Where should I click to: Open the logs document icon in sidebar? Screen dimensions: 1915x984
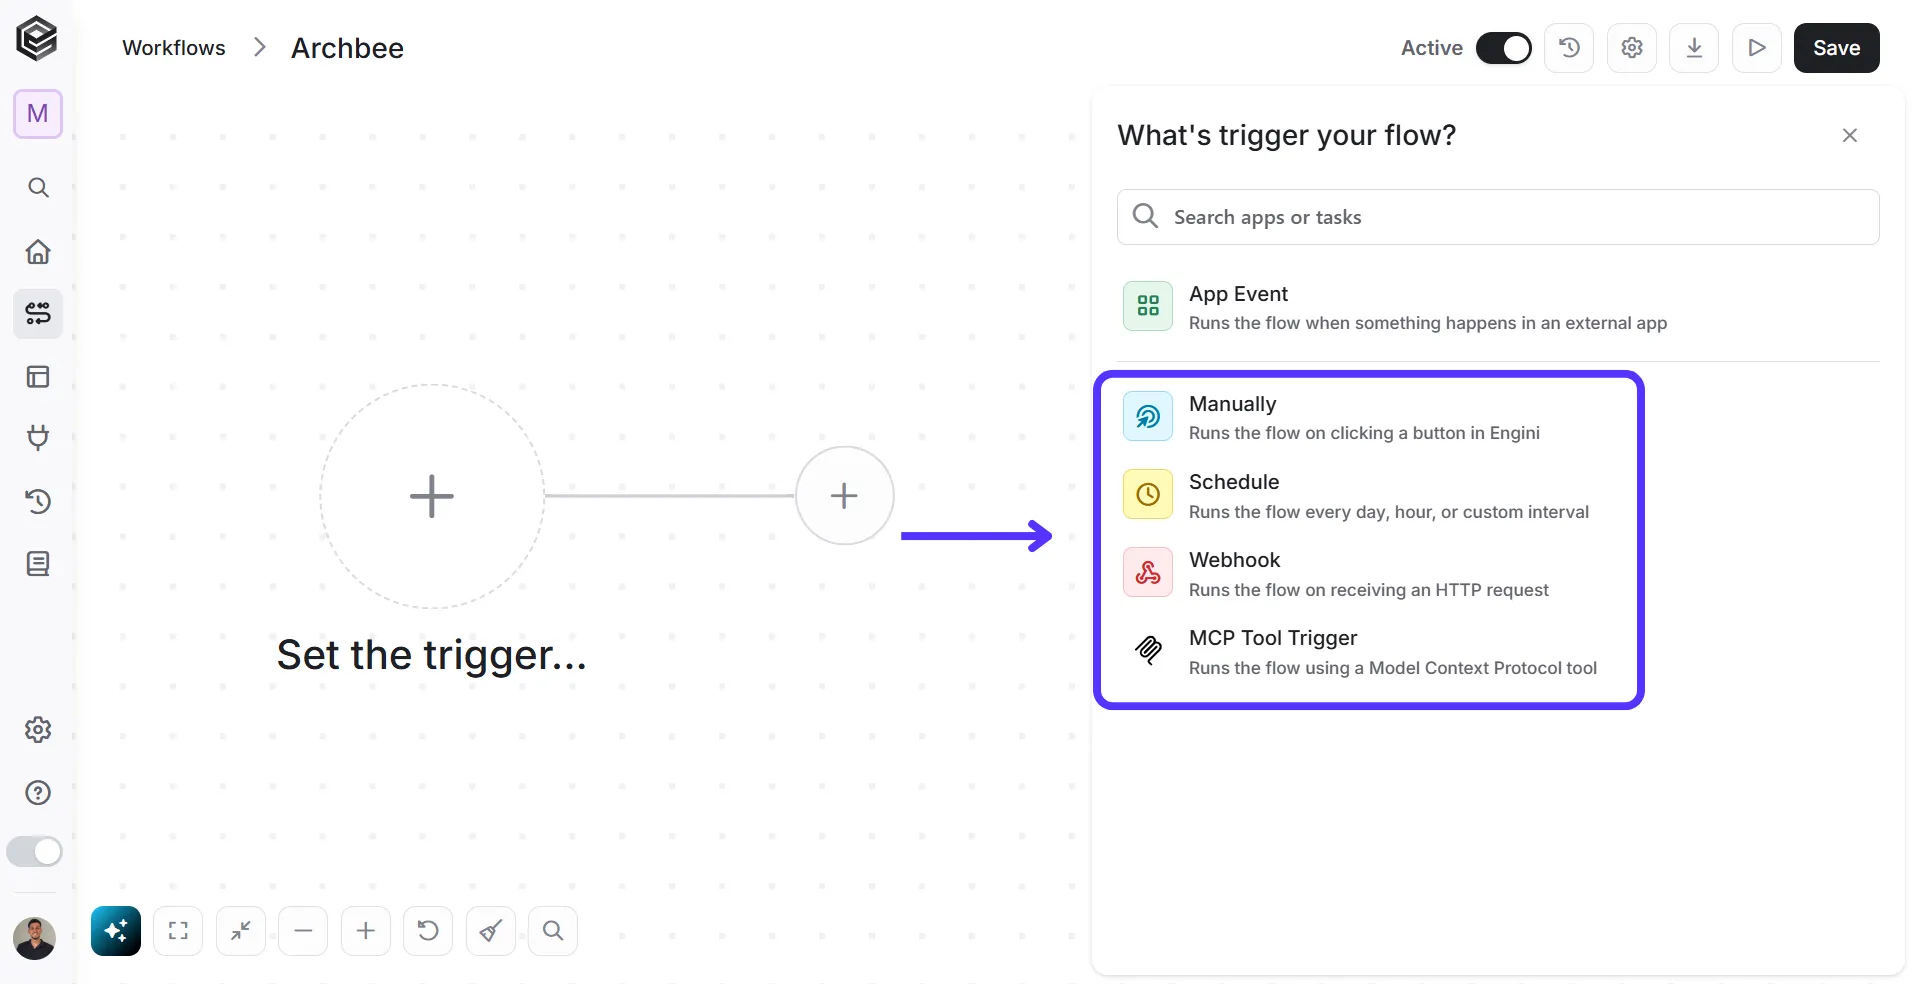38,564
